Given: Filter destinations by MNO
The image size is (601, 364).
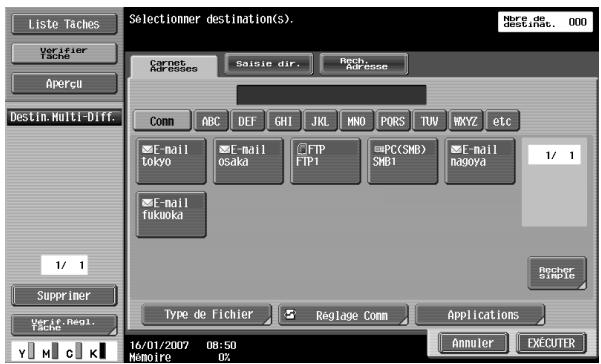Looking at the screenshot, I should click(356, 121).
